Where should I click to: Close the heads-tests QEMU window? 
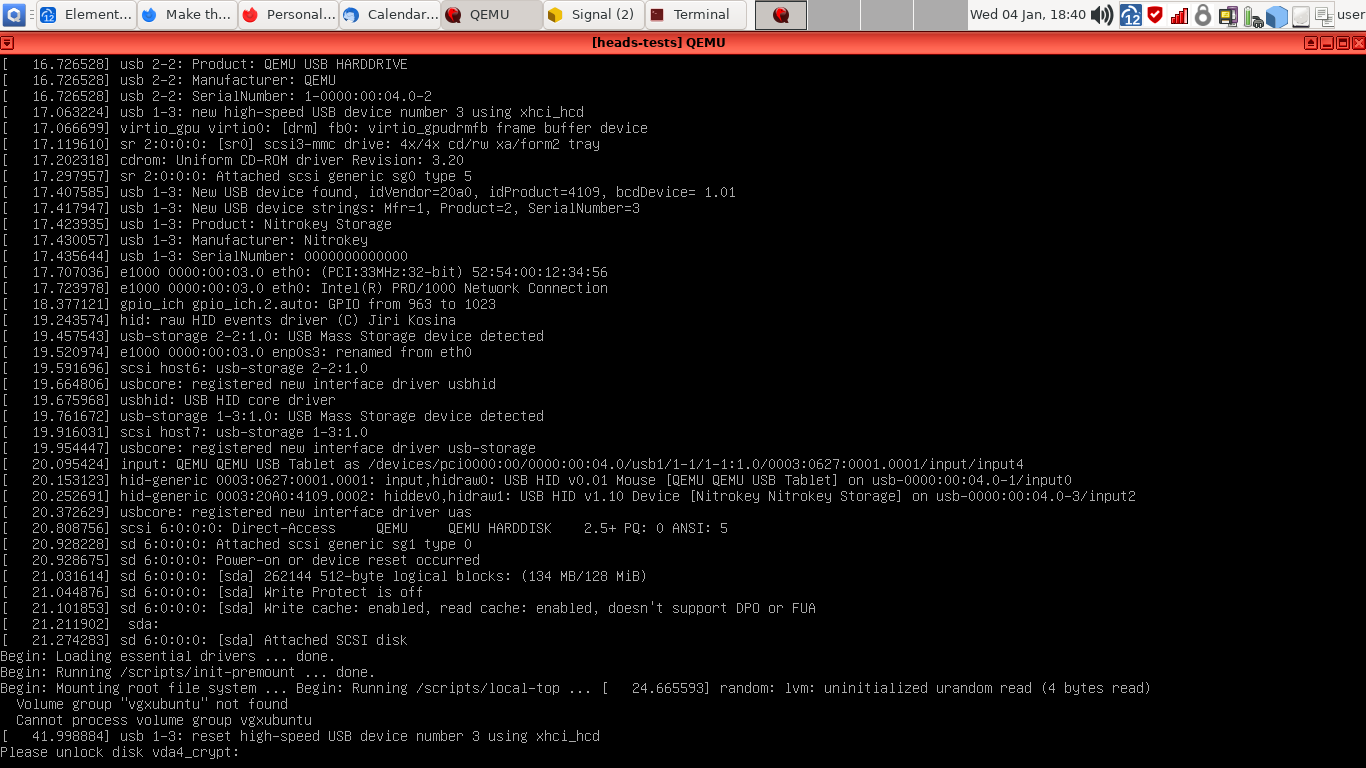pos(1358,43)
